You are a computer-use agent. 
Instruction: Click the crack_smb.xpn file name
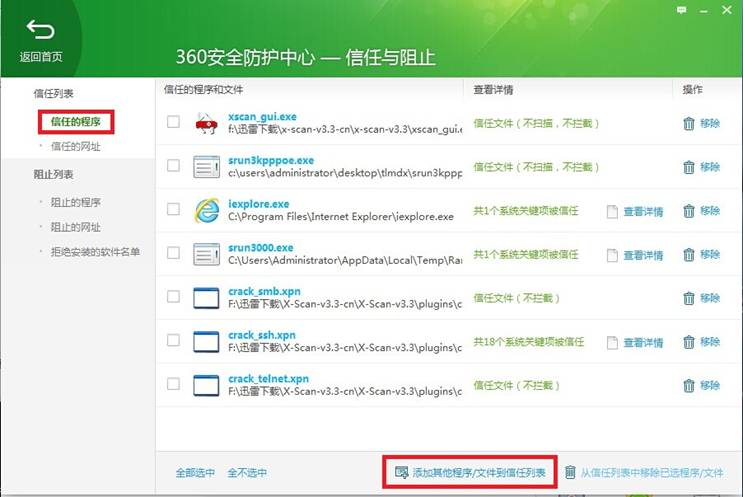click(x=264, y=291)
